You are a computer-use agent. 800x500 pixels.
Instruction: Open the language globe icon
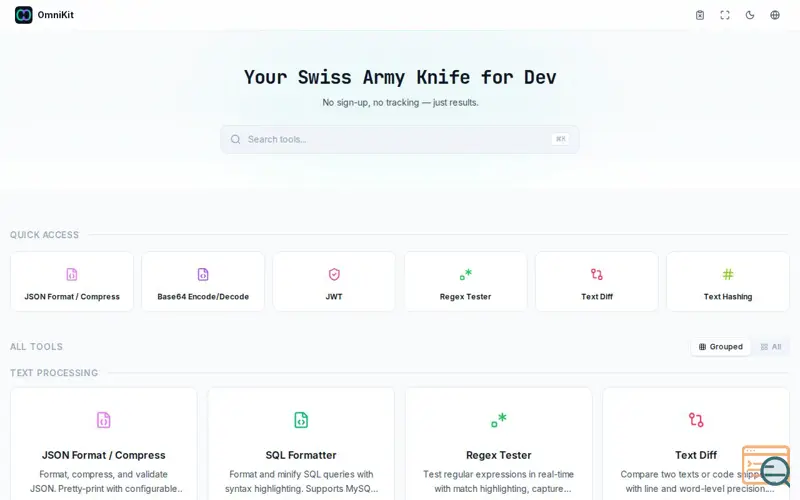pos(775,15)
